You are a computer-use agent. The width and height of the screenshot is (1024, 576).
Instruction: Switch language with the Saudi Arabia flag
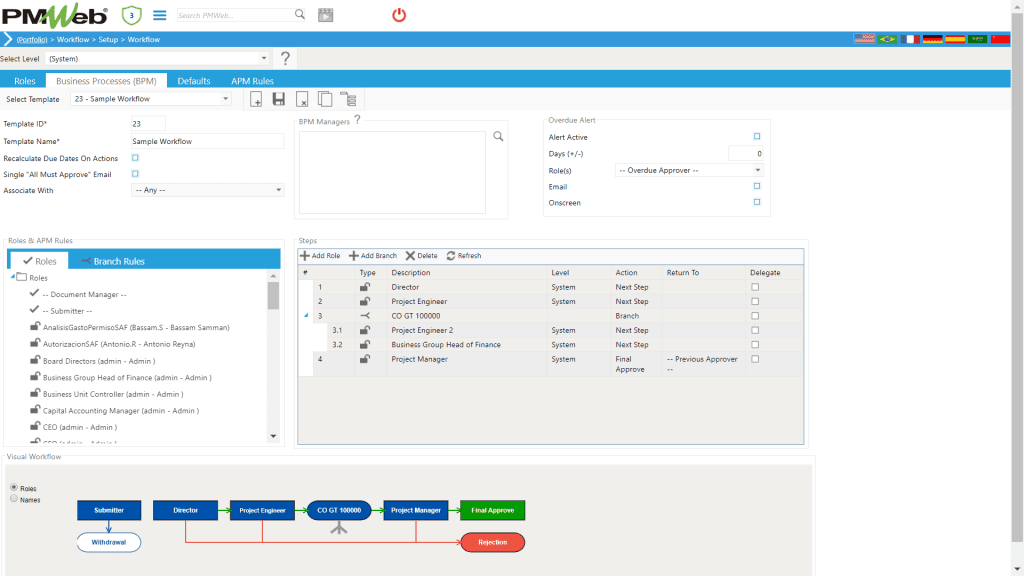(977, 39)
